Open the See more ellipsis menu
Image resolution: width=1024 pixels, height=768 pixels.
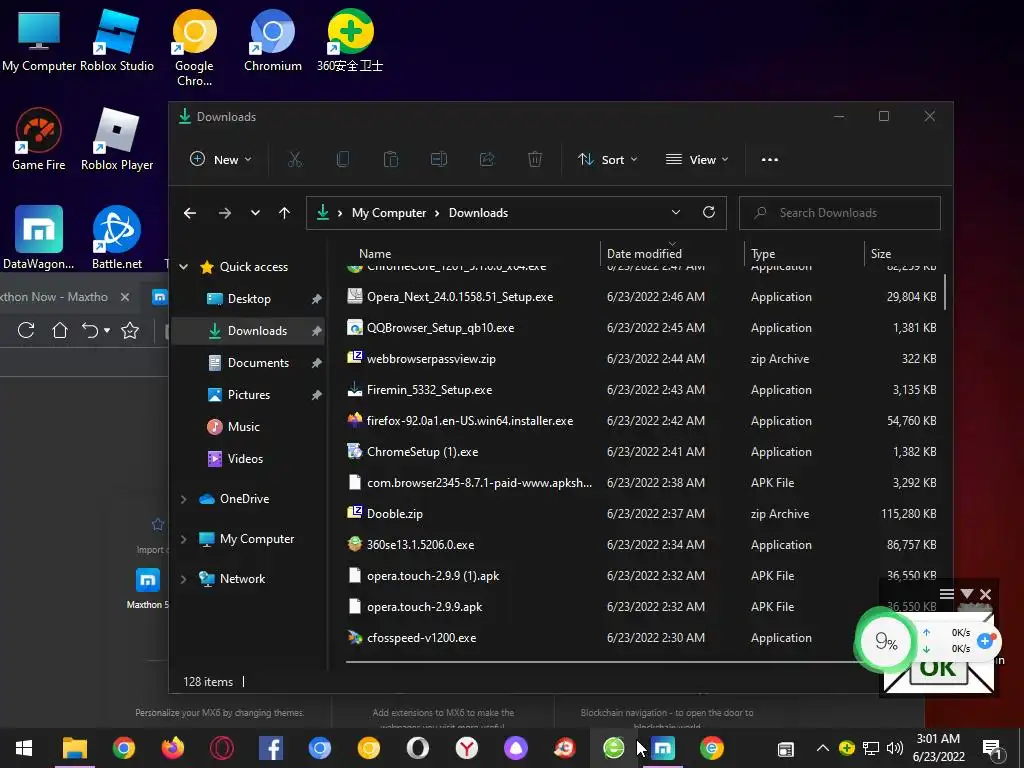tap(770, 159)
